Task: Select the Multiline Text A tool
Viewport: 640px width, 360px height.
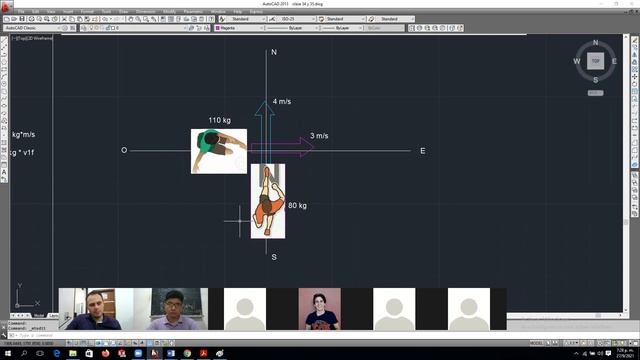Action: (4, 172)
